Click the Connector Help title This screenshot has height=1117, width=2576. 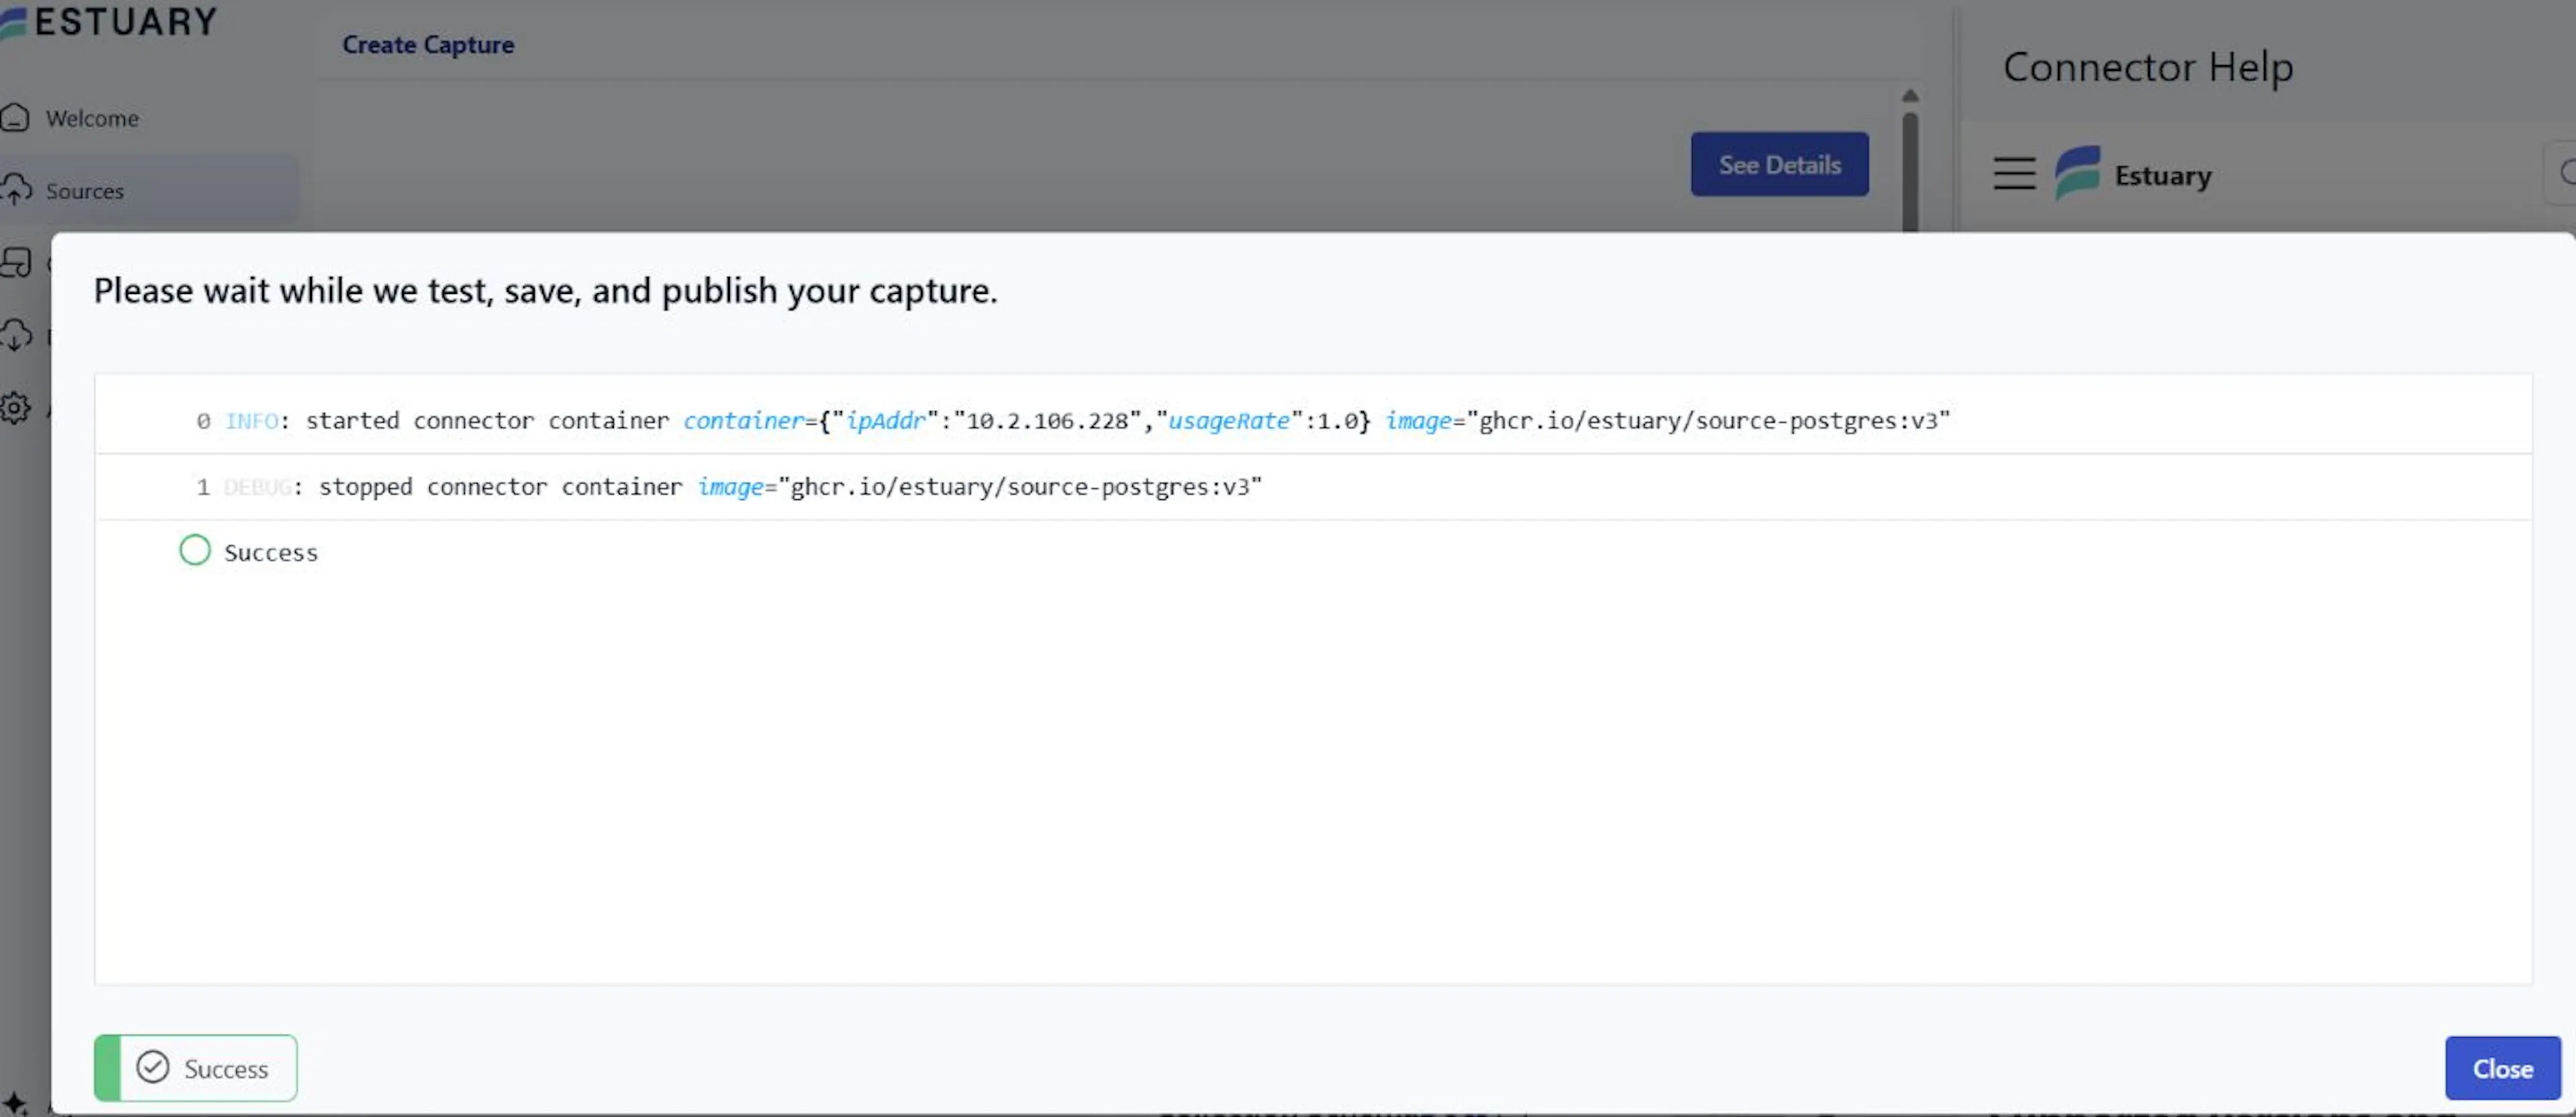2148,67
